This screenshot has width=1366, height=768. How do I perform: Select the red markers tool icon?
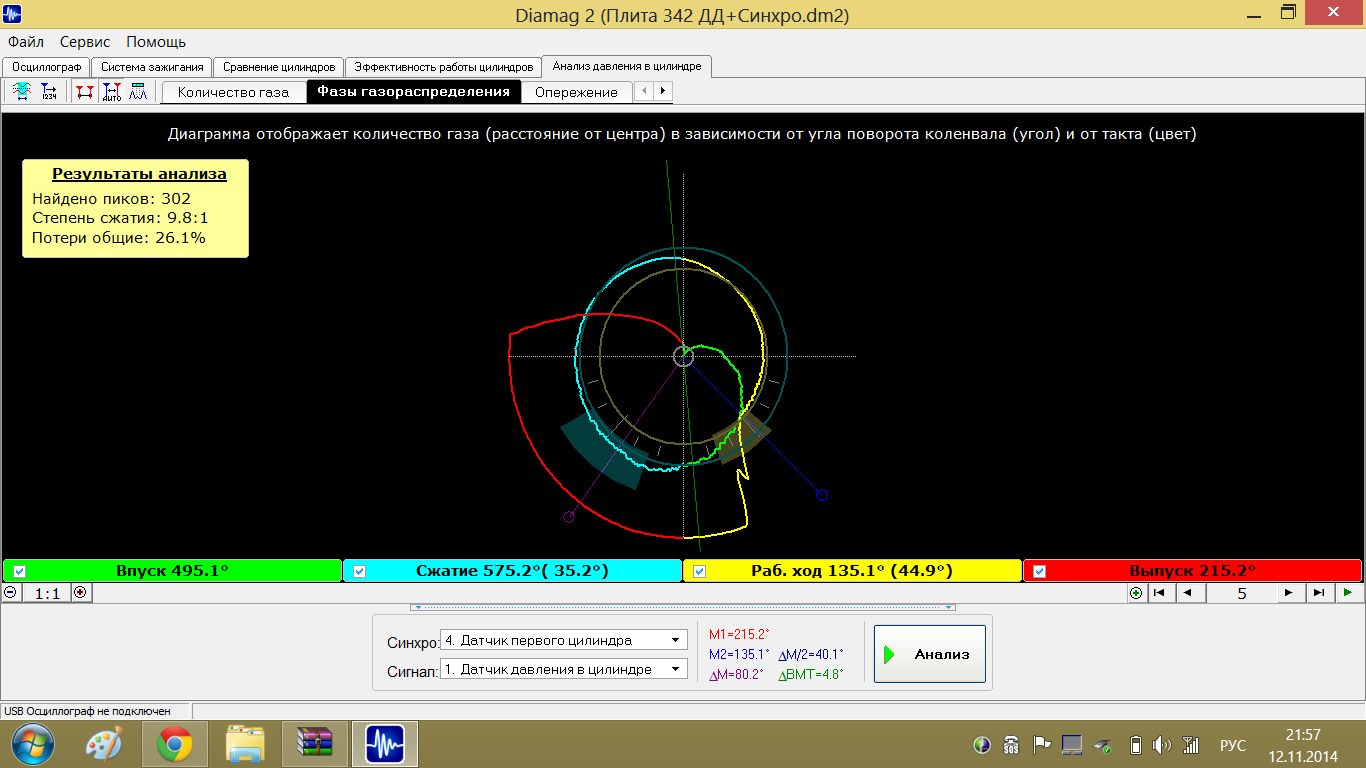click(x=85, y=91)
